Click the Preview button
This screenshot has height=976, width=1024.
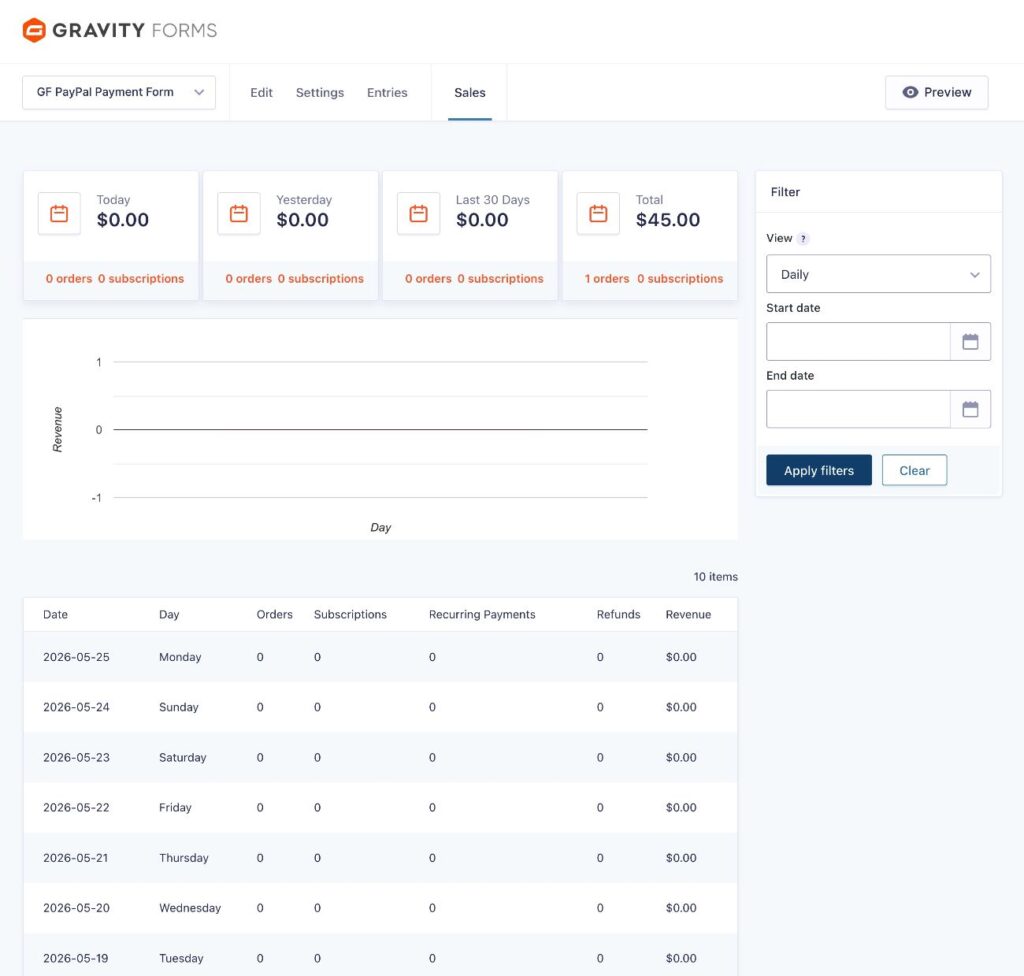[936, 92]
